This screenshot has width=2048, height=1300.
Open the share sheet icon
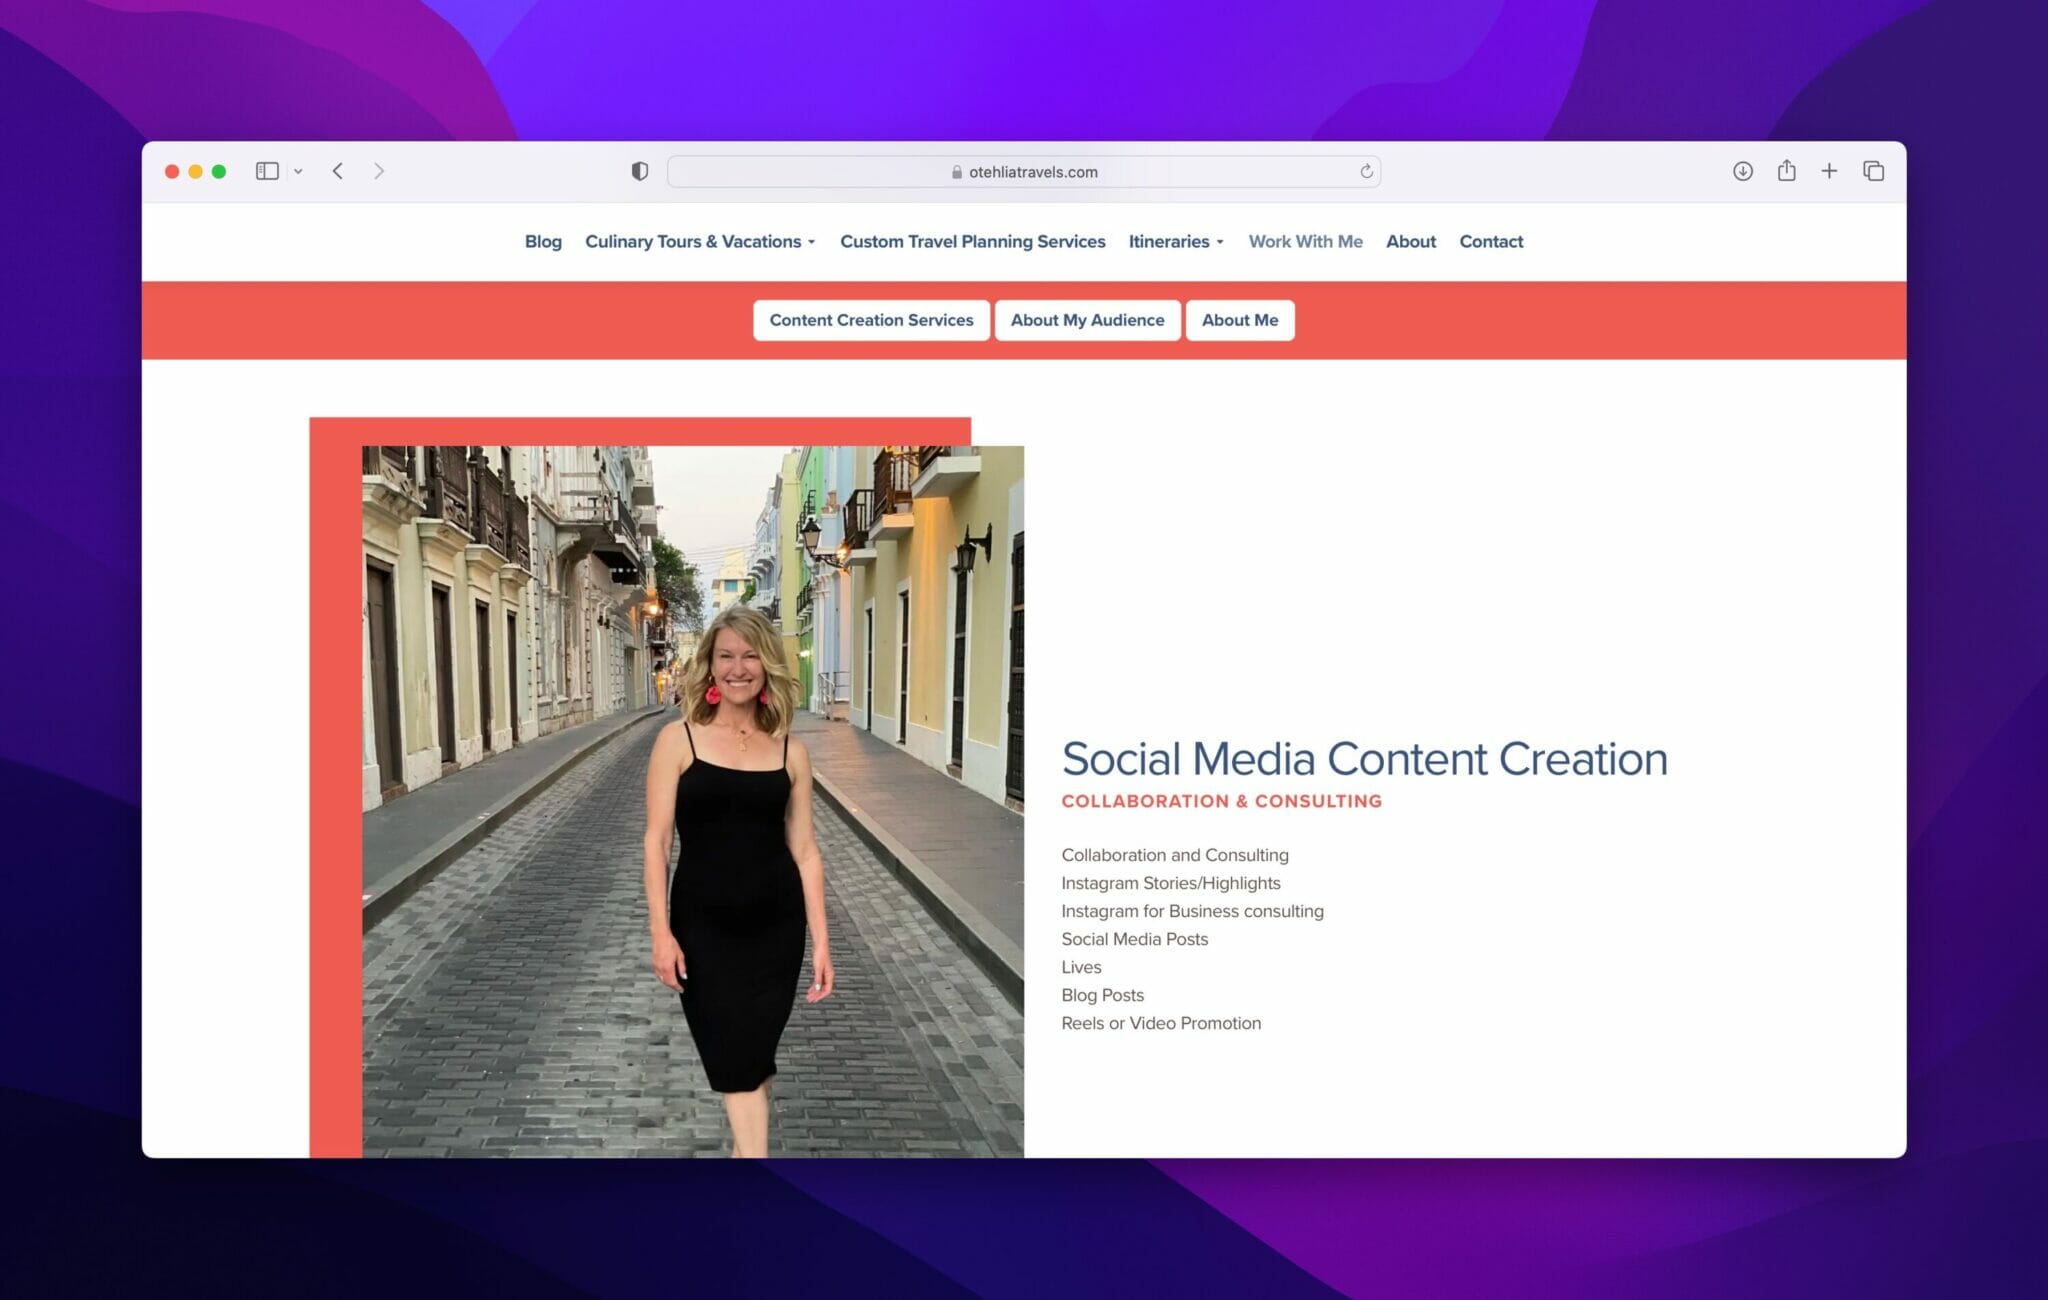pos(1786,171)
